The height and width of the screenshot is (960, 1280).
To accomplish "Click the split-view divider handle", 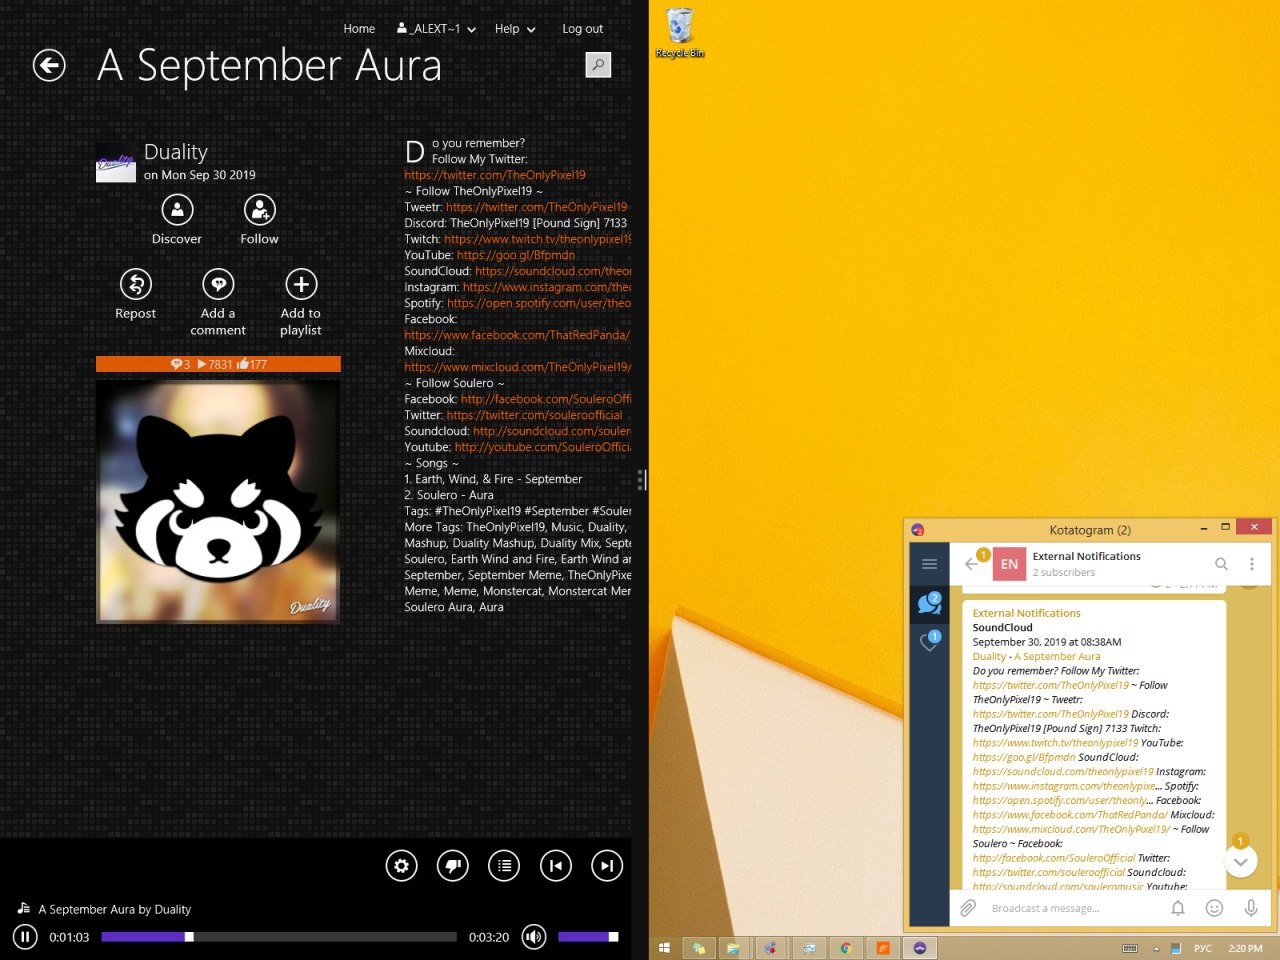I will pos(640,480).
